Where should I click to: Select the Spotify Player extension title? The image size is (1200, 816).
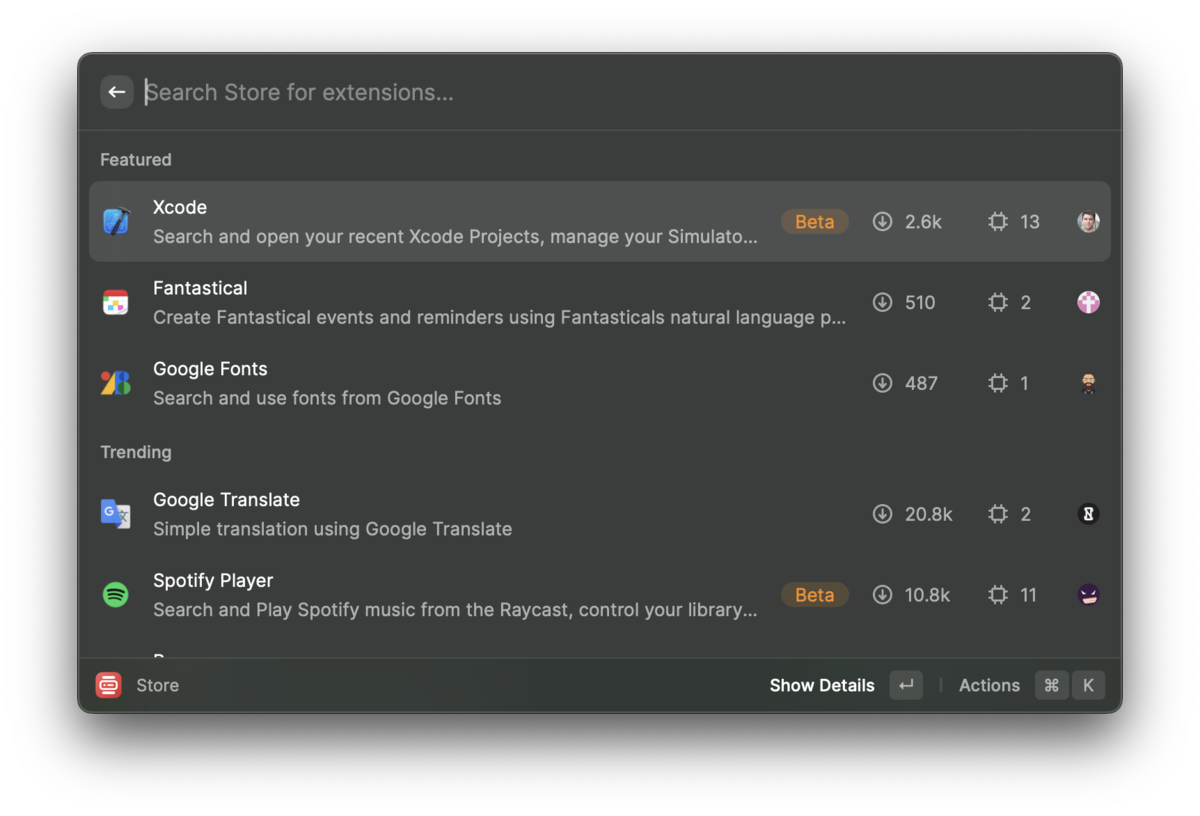(x=213, y=581)
